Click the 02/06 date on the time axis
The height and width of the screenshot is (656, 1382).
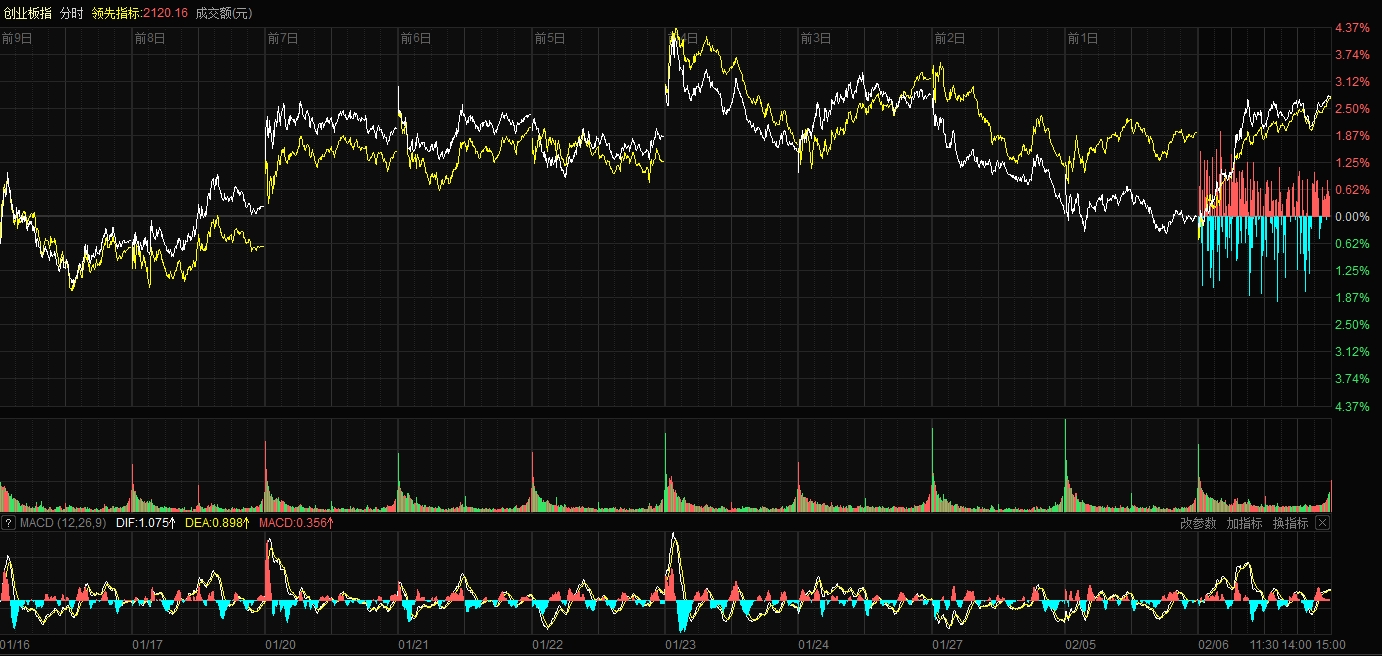(1214, 645)
